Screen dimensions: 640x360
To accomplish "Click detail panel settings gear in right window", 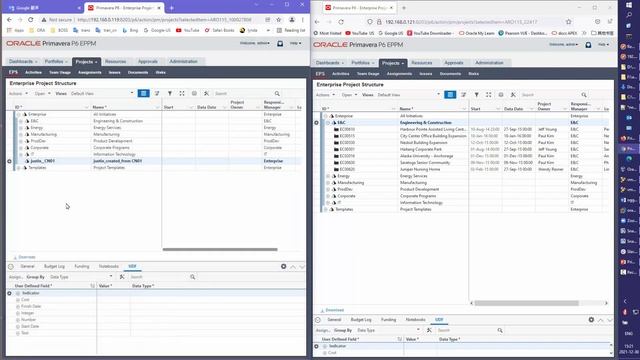I will (x=591, y=320).
